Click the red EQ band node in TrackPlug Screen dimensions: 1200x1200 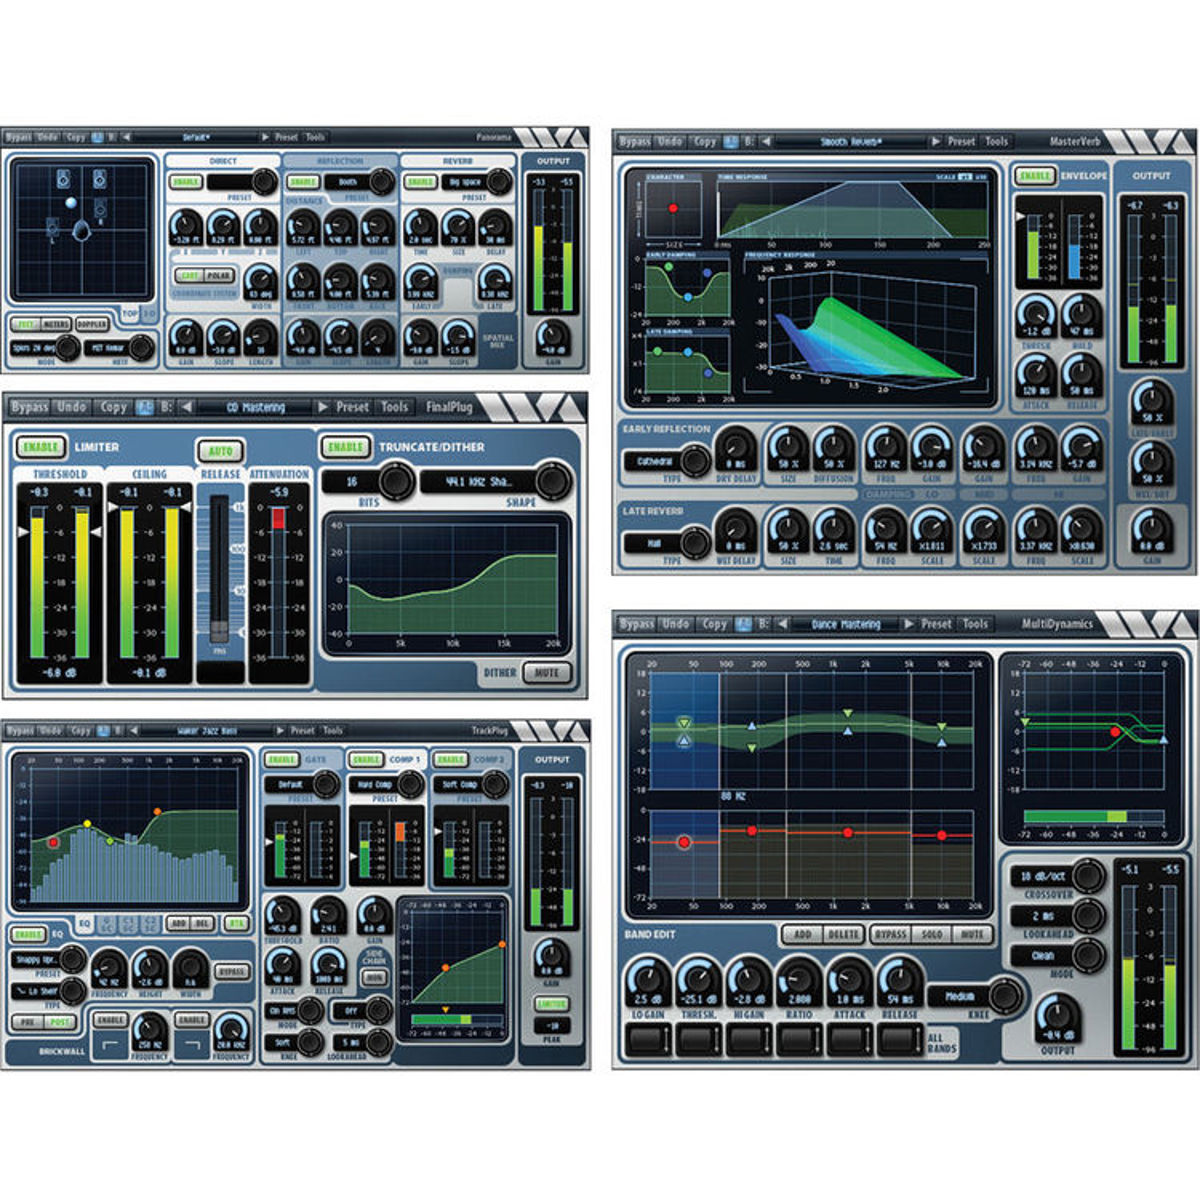(x=54, y=843)
